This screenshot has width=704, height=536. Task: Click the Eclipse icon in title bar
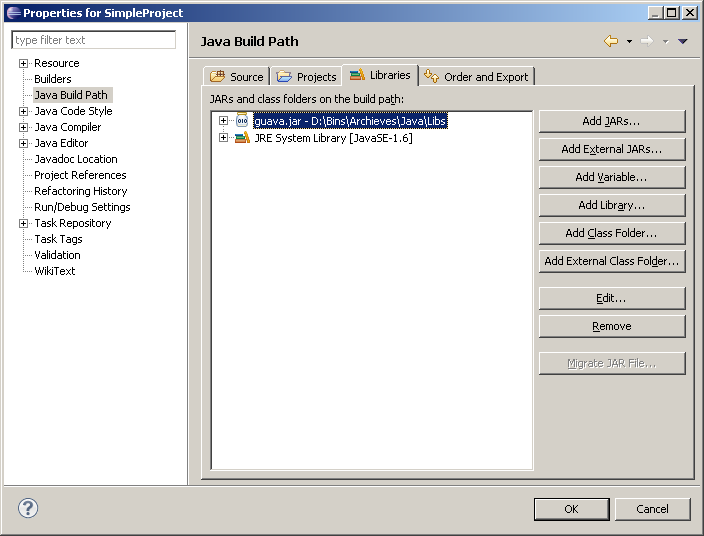(13, 13)
